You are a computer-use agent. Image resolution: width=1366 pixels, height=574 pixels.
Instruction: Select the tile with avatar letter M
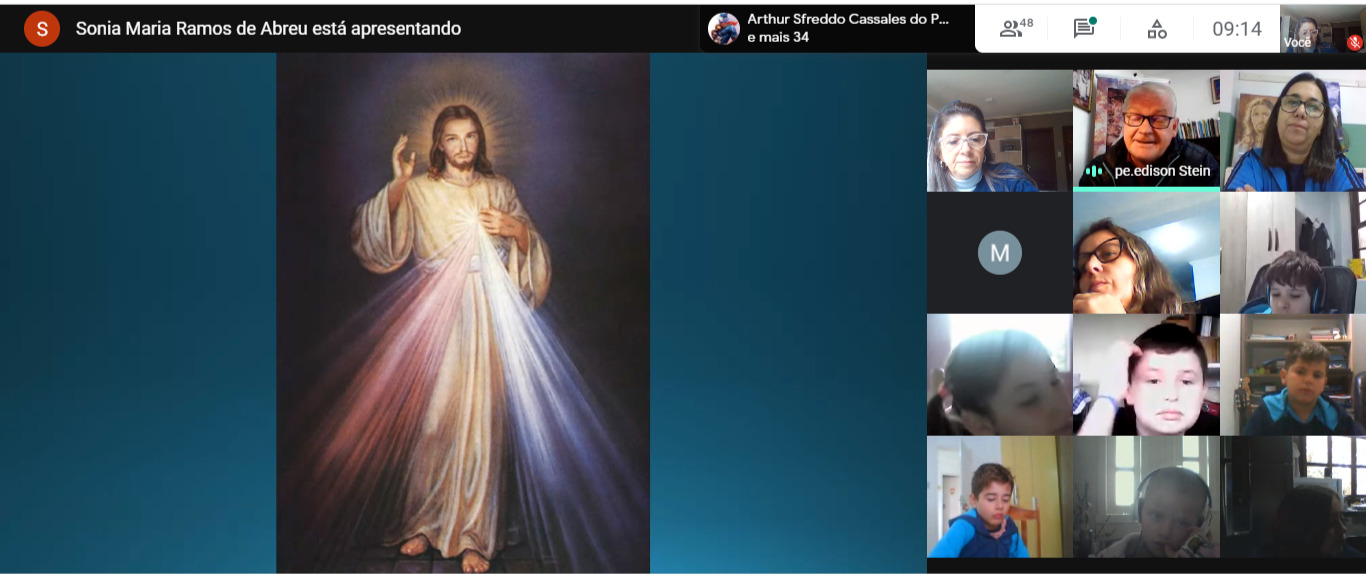click(x=999, y=252)
